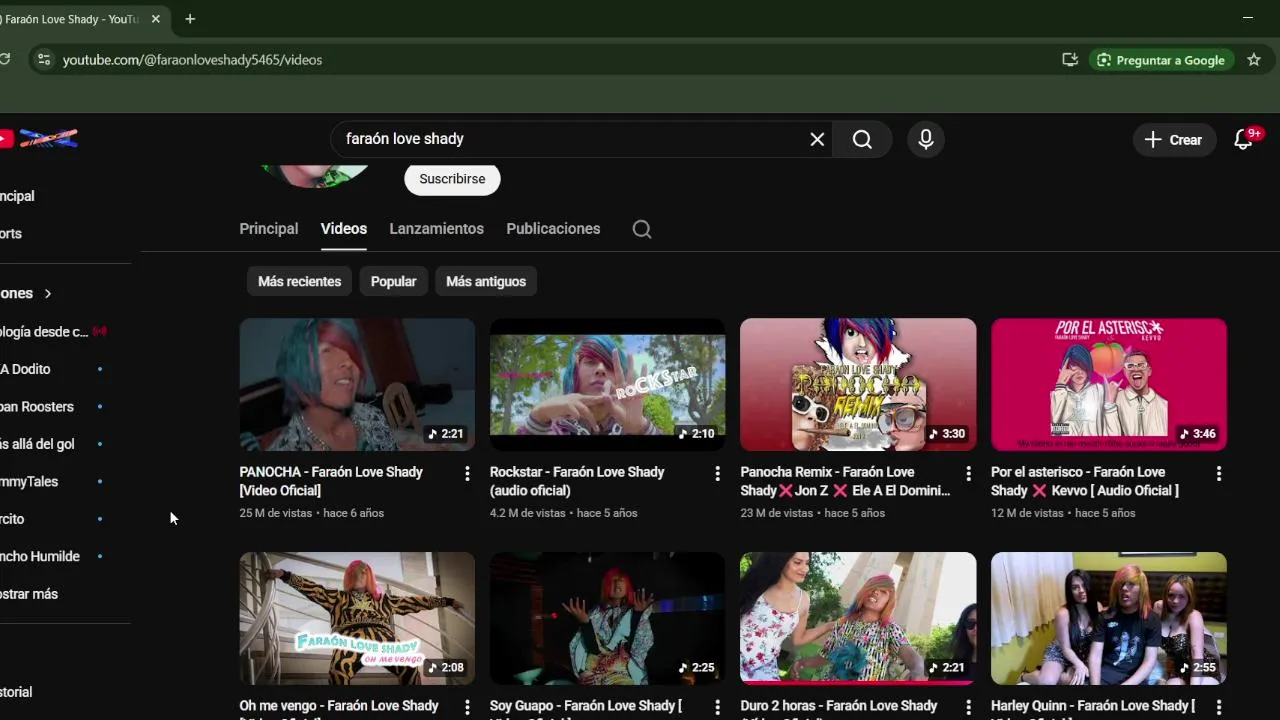Sort by Más recientes
Screen dimensions: 1280x720
pyautogui.click(x=299, y=281)
